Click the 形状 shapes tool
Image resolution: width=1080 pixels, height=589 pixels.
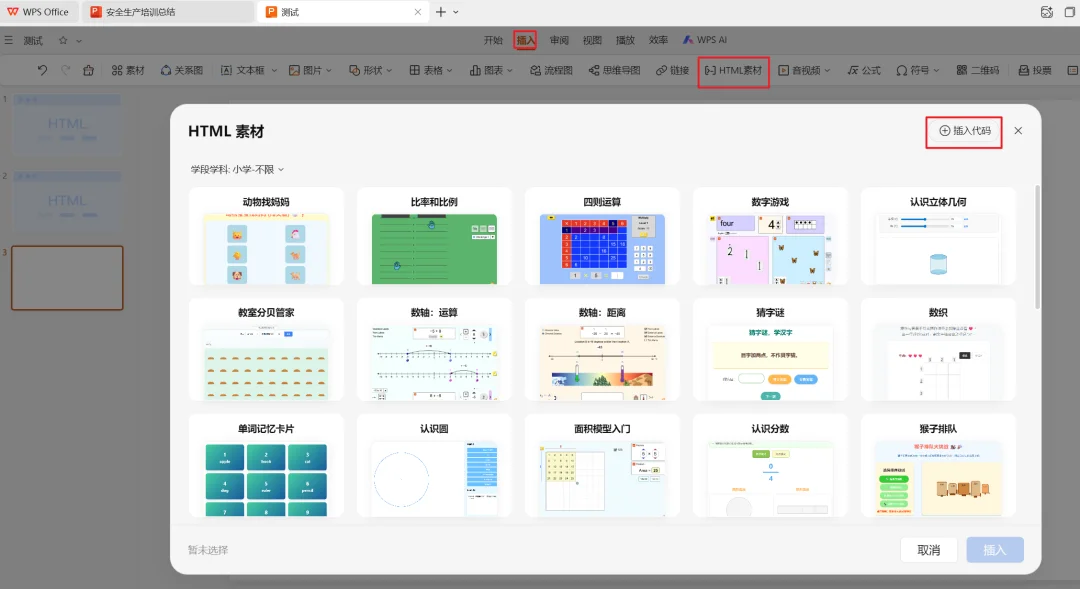(x=366, y=70)
